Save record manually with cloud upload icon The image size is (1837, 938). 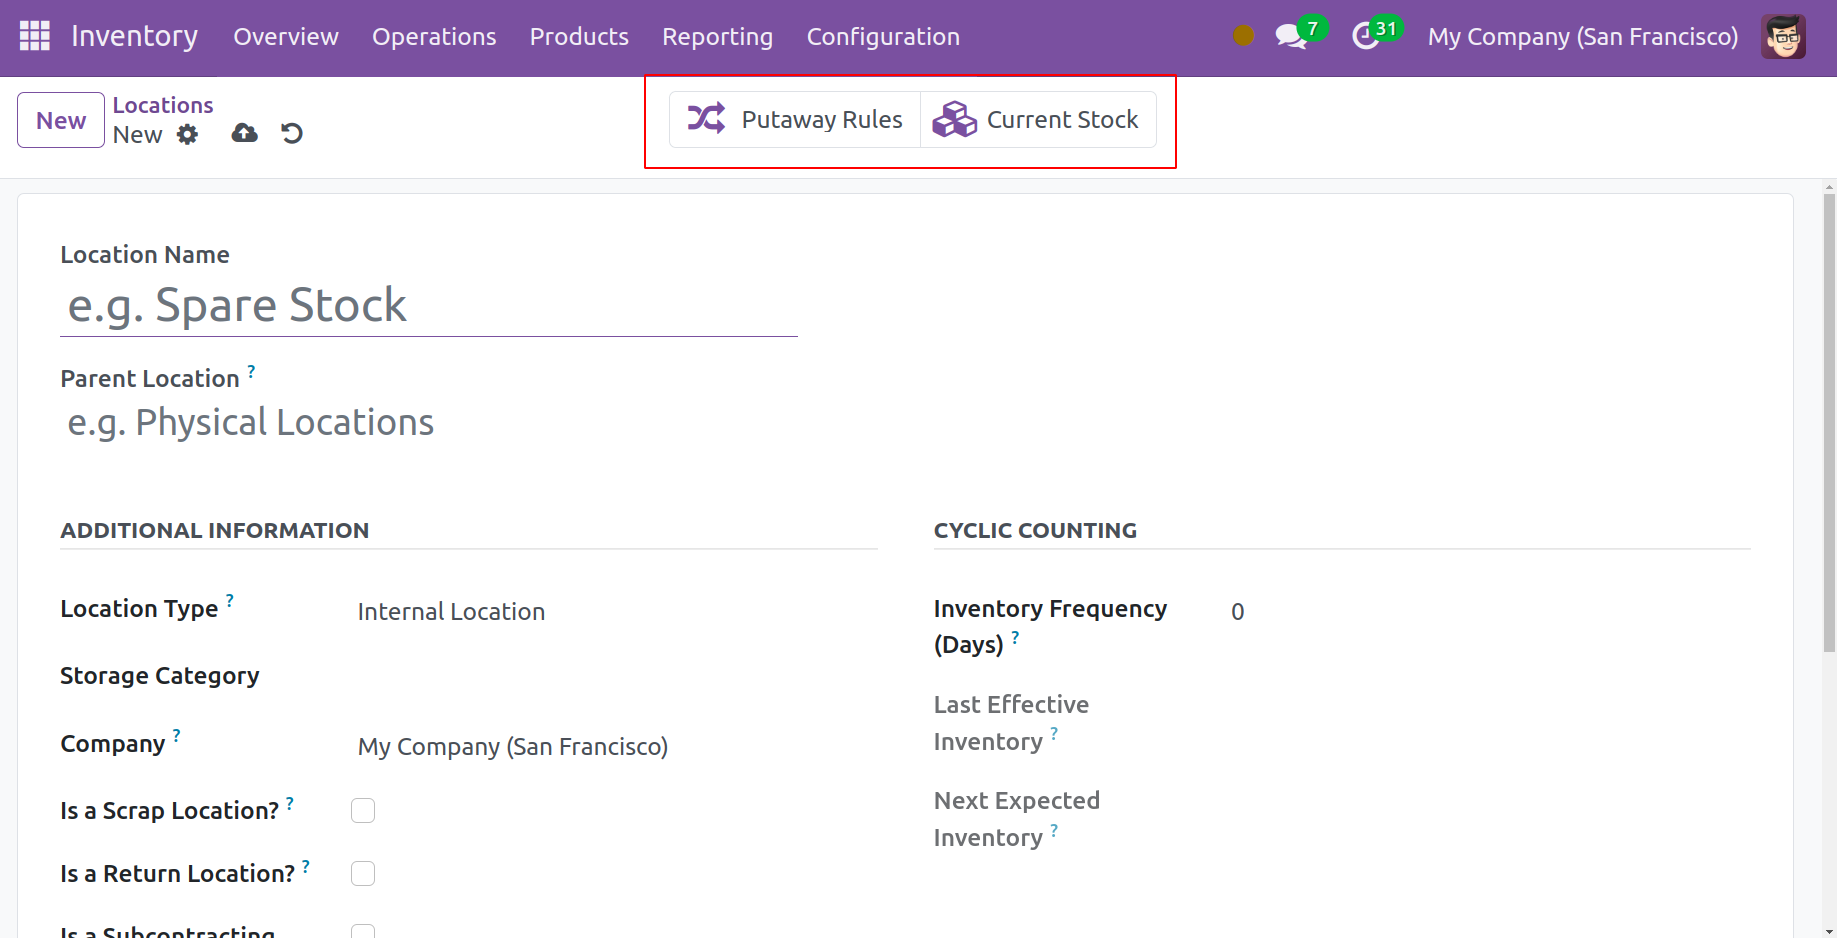(x=244, y=133)
